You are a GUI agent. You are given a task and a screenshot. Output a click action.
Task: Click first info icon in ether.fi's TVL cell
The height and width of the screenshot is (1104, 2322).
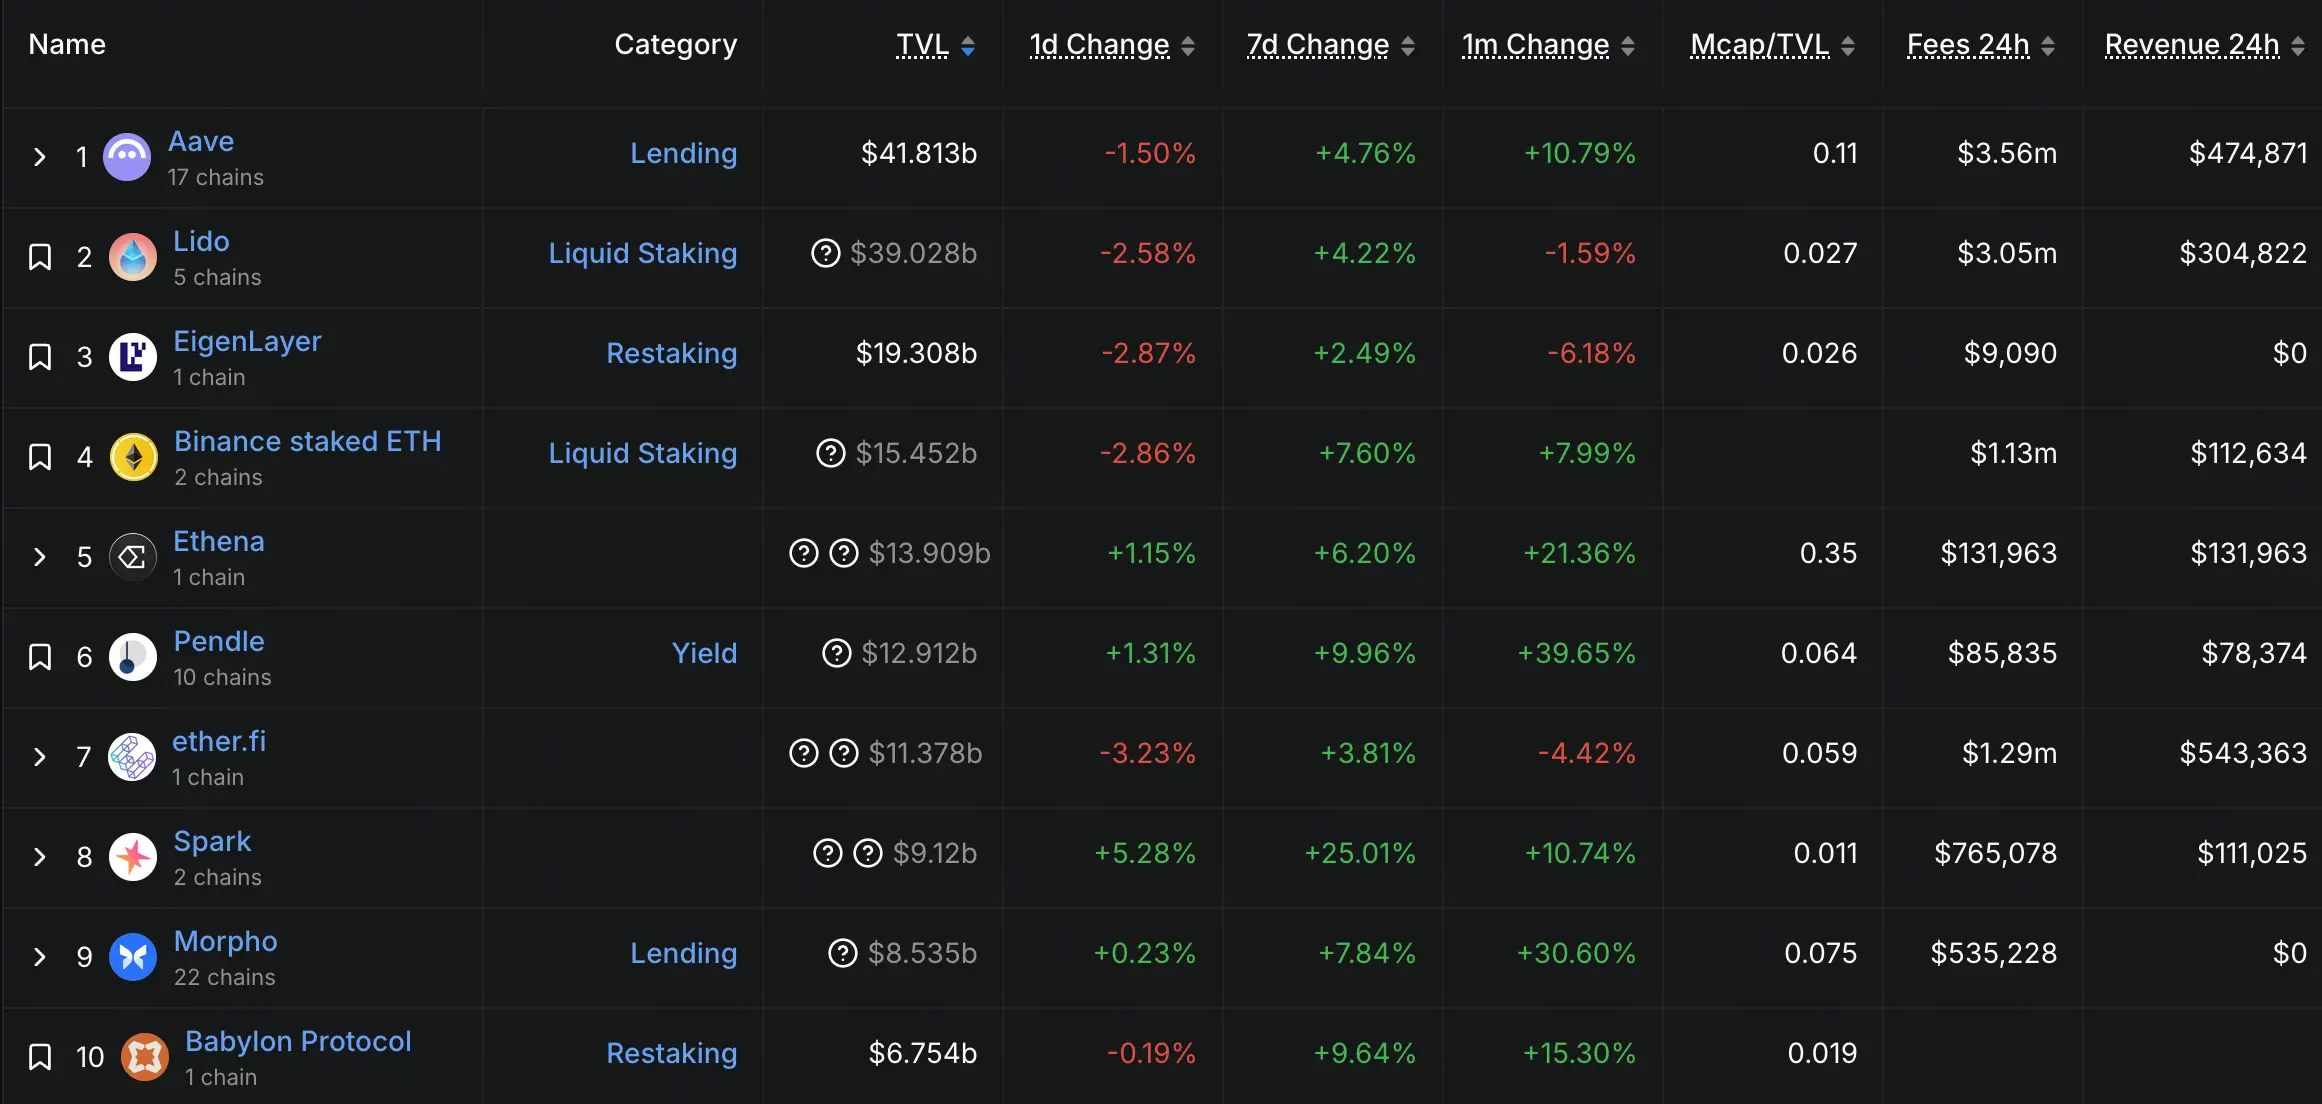(804, 753)
